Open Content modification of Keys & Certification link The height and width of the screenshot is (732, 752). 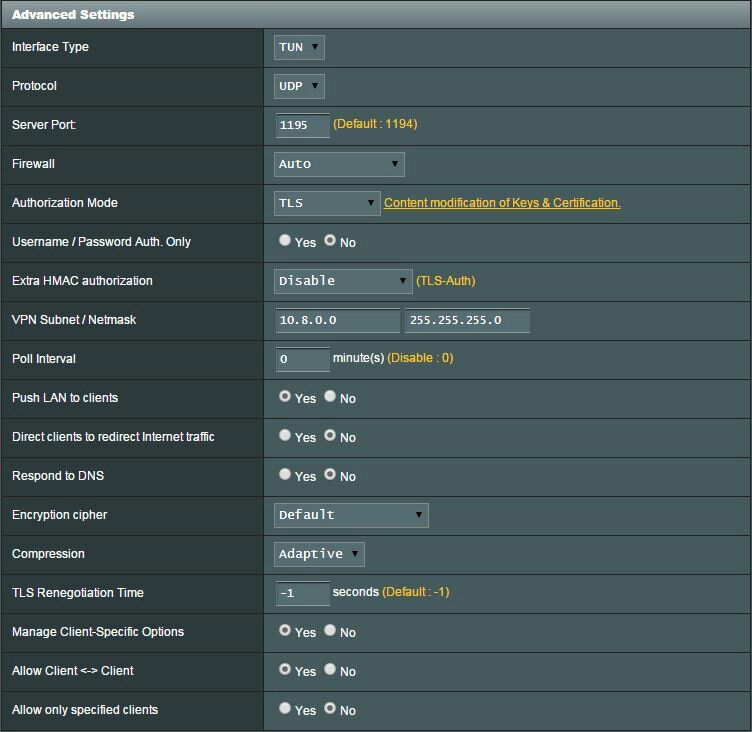click(x=502, y=202)
